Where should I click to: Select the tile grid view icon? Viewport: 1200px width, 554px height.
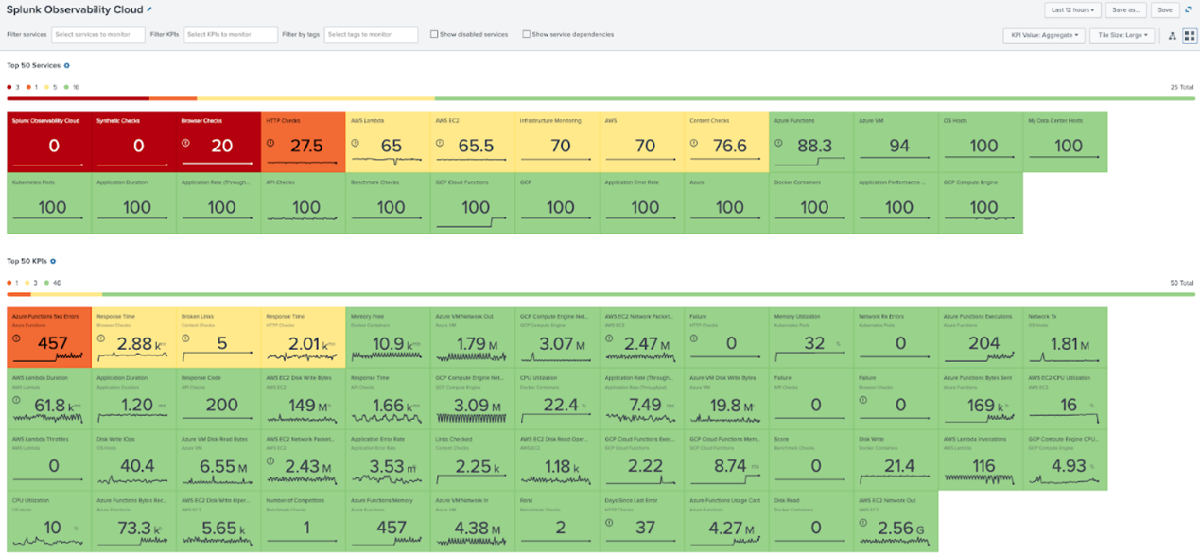click(x=1187, y=35)
